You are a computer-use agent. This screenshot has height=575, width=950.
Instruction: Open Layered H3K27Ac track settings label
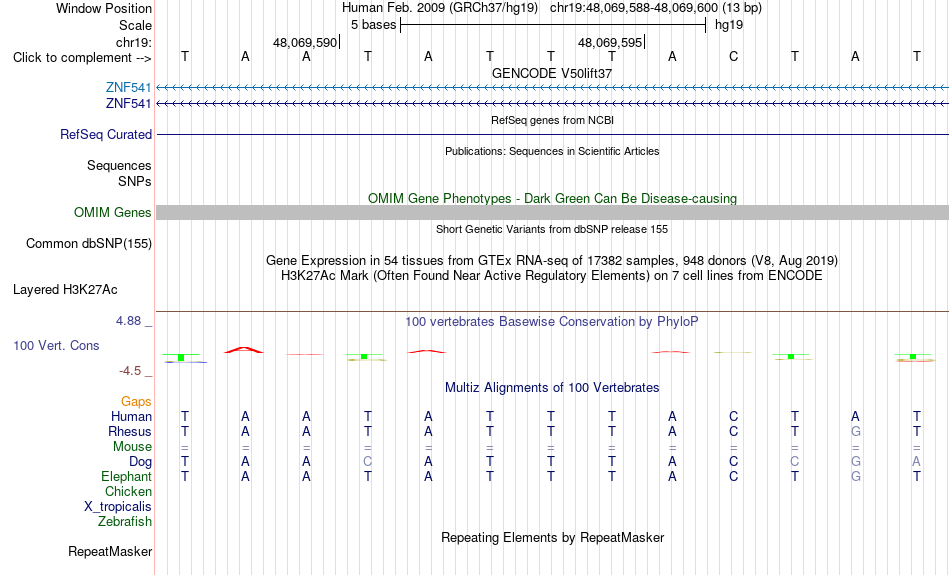click(x=65, y=290)
